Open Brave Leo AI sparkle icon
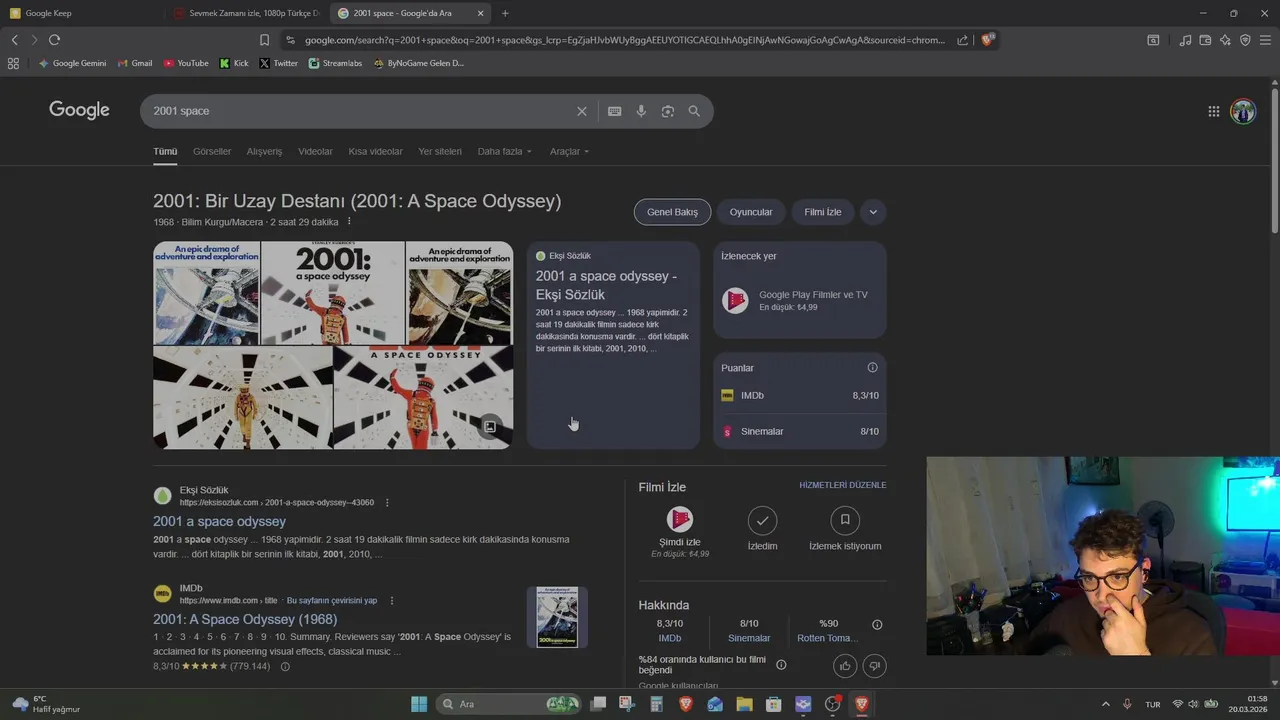This screenshot has height=720, width=1280. click(1225, 40)
